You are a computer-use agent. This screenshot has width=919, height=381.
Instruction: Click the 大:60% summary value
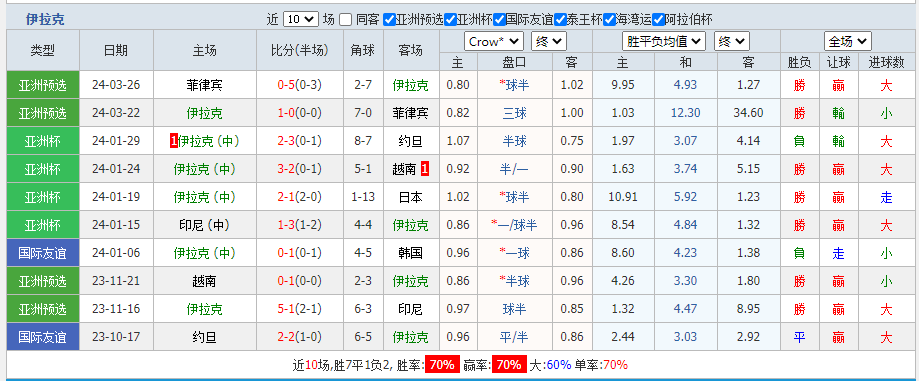pyautogui.click(x=550, y=365)
